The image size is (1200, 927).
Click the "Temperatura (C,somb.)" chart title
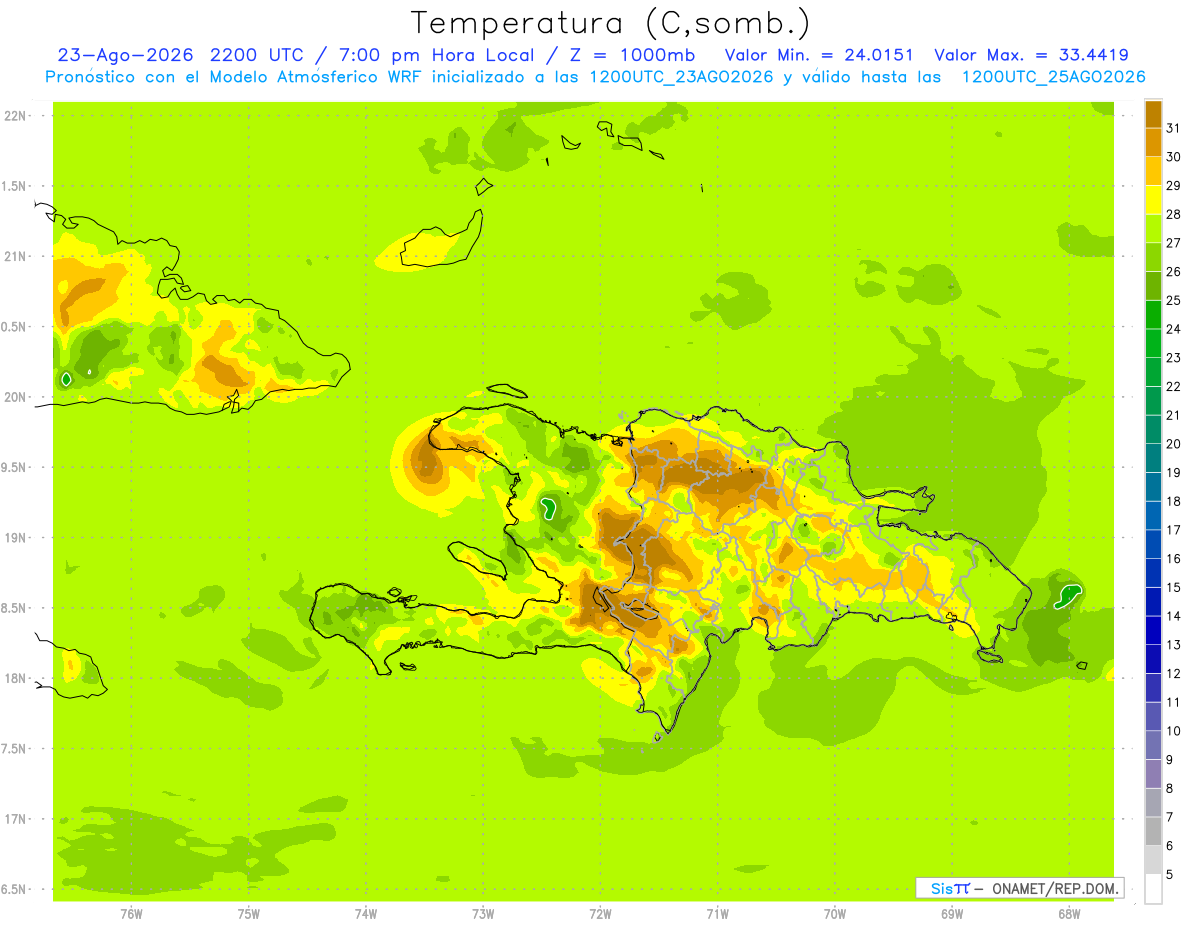(x=610, y=24)
